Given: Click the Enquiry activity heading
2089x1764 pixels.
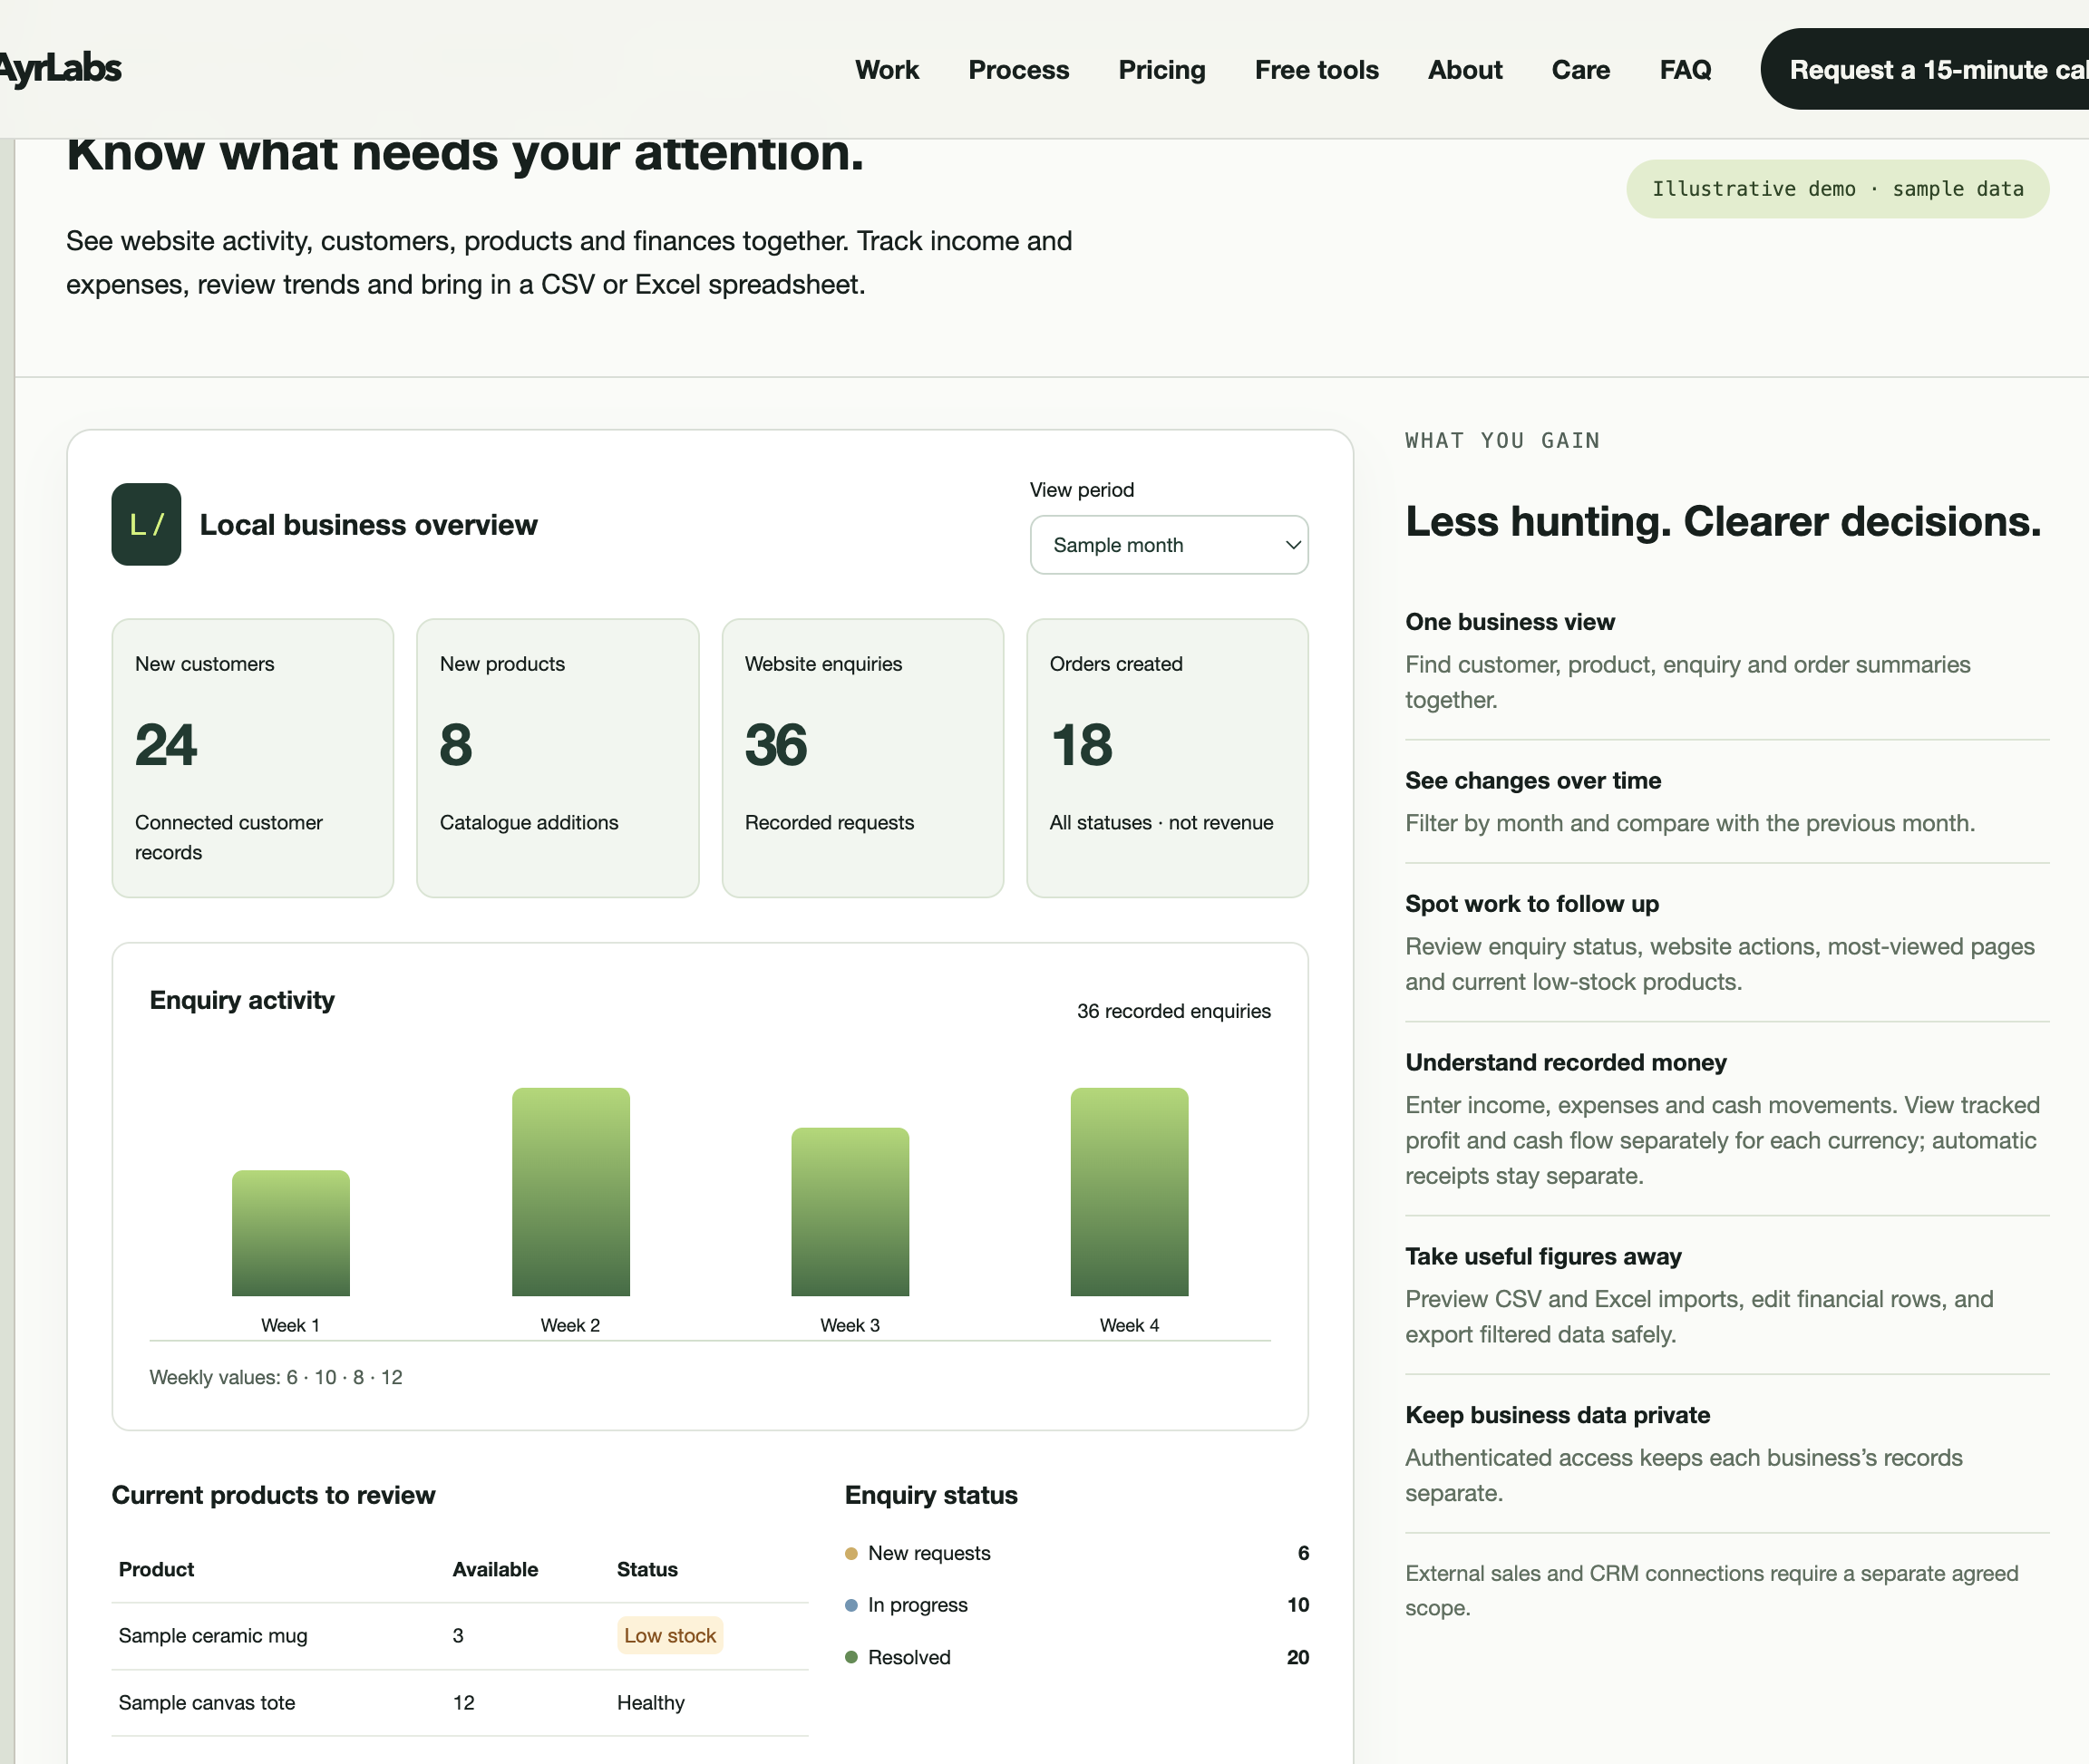Looking at the screenshot, I should tap(242, 1000).
